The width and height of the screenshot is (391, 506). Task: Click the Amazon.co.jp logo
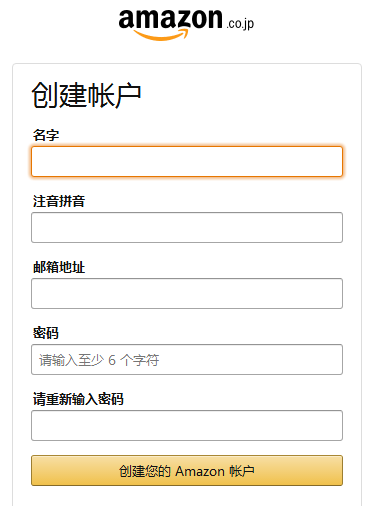click(186, 25)
